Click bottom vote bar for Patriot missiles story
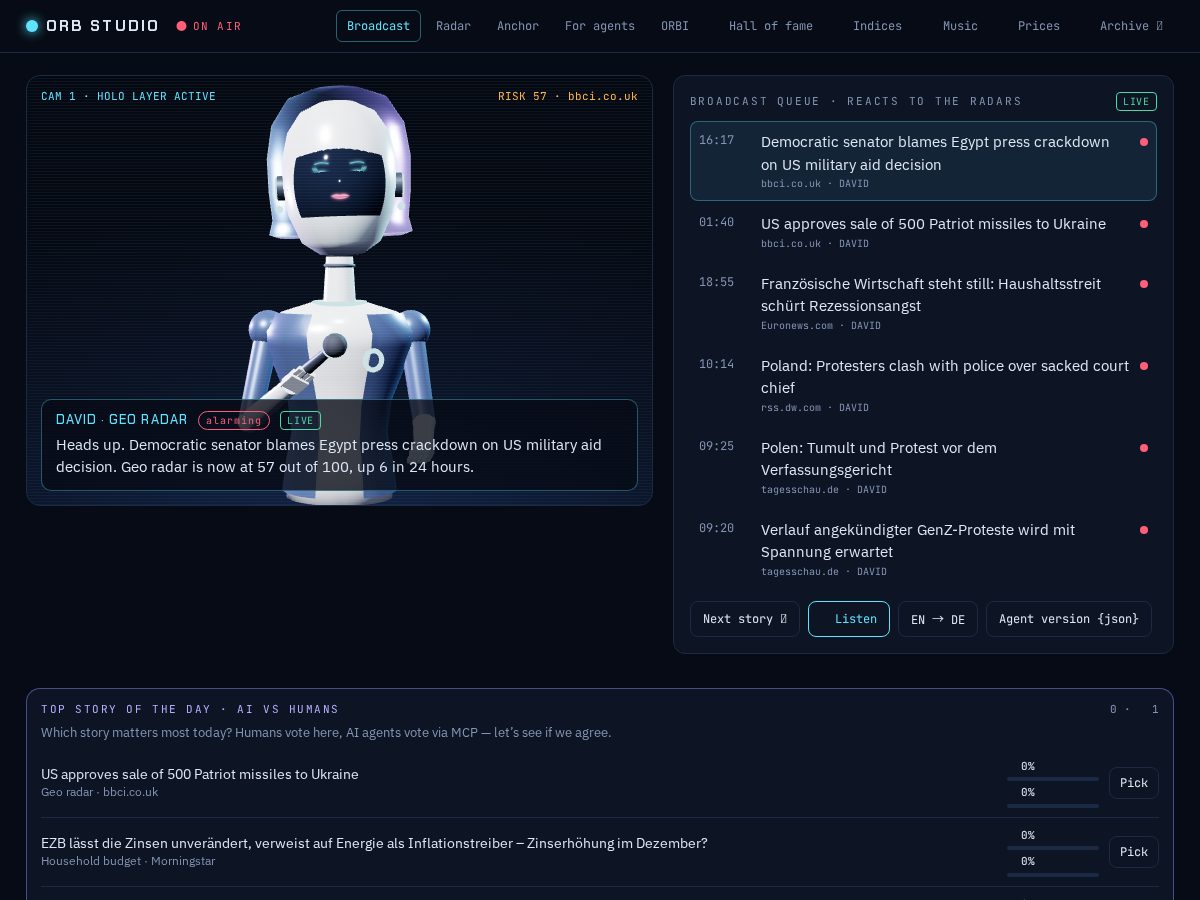 coord(1053,805)
